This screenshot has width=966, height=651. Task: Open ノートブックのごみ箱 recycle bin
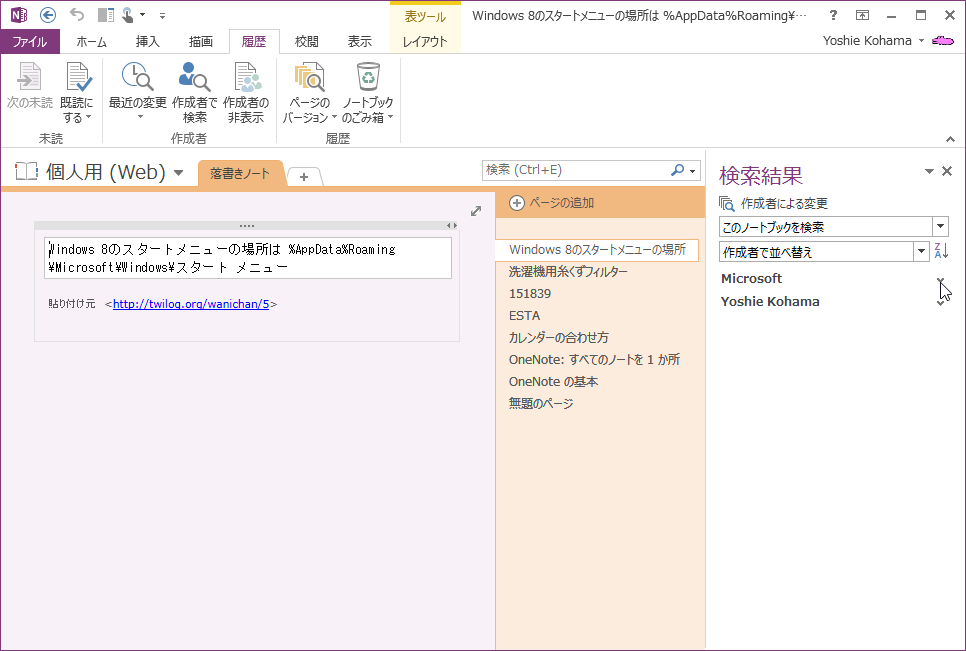(368, 92)
